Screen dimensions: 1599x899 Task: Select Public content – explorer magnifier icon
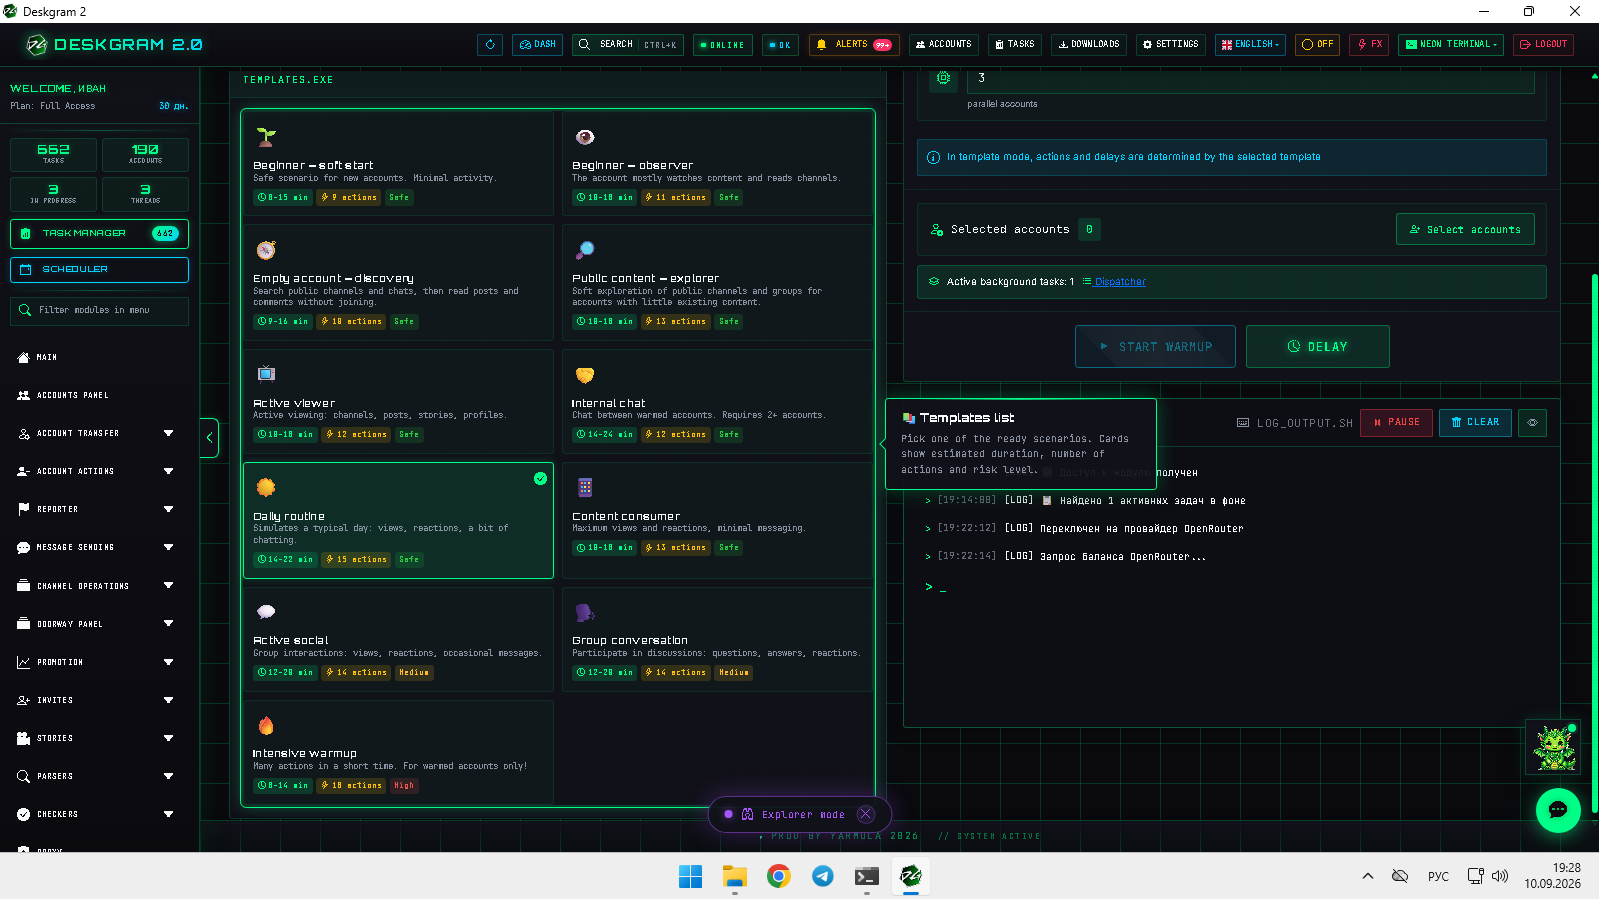[x=585, y=250]
